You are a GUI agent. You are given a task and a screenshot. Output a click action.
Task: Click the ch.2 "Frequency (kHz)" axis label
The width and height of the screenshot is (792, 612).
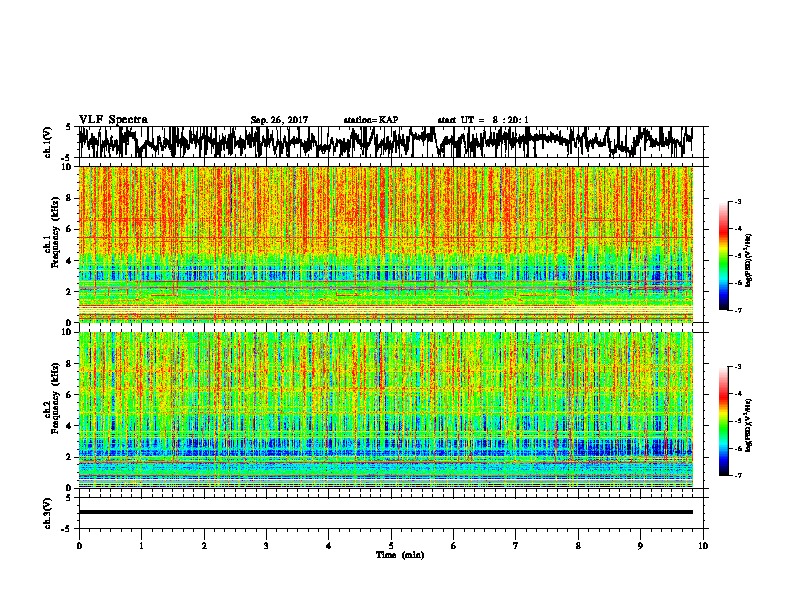click(55, 398)
